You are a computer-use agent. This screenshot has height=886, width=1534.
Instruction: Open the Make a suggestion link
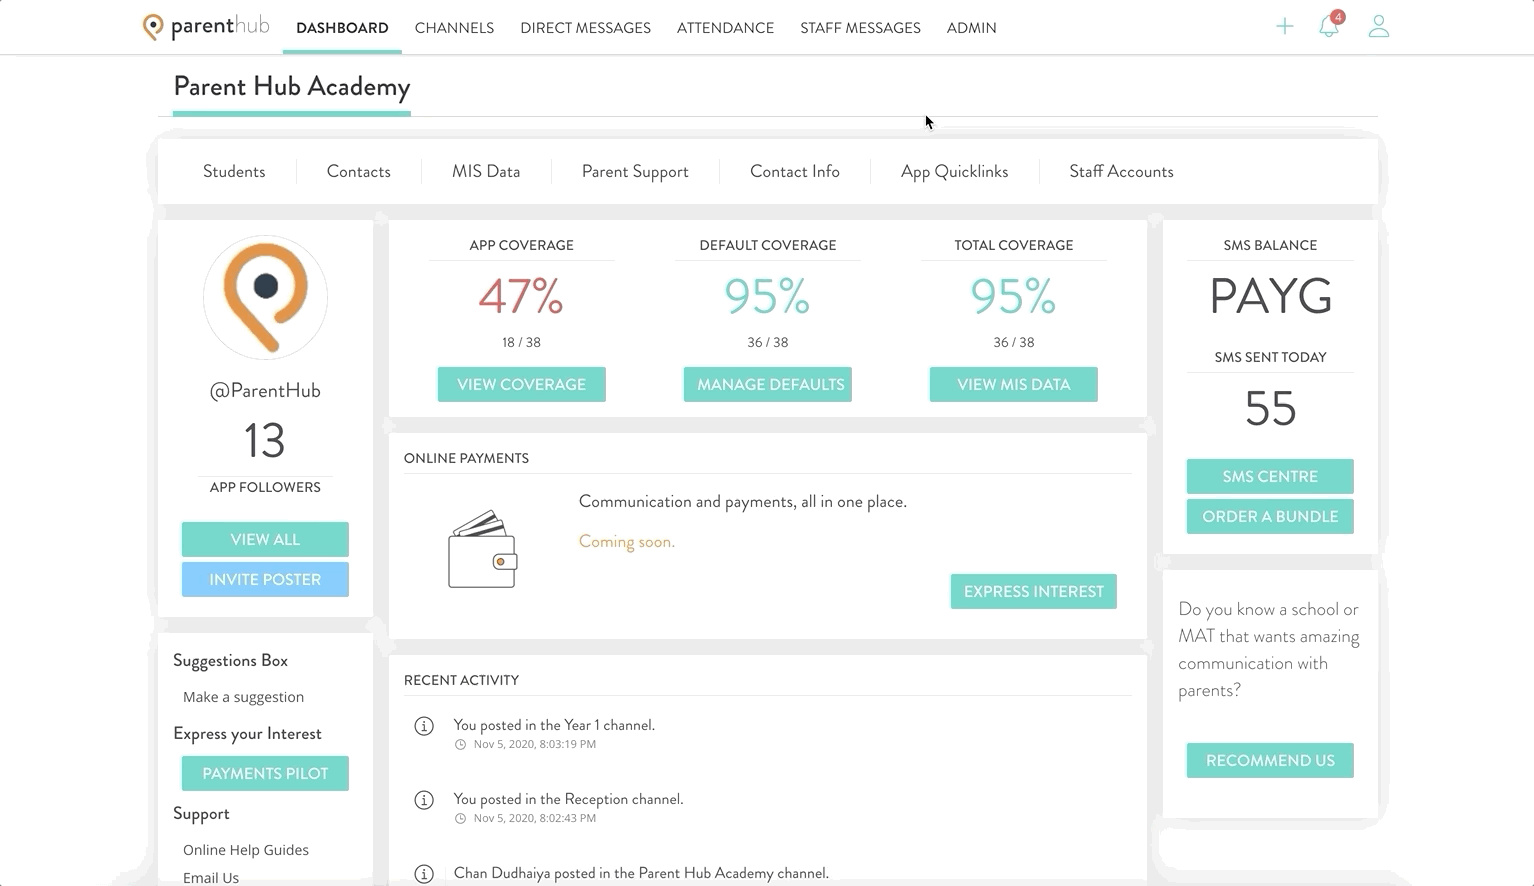click(243, 697)
